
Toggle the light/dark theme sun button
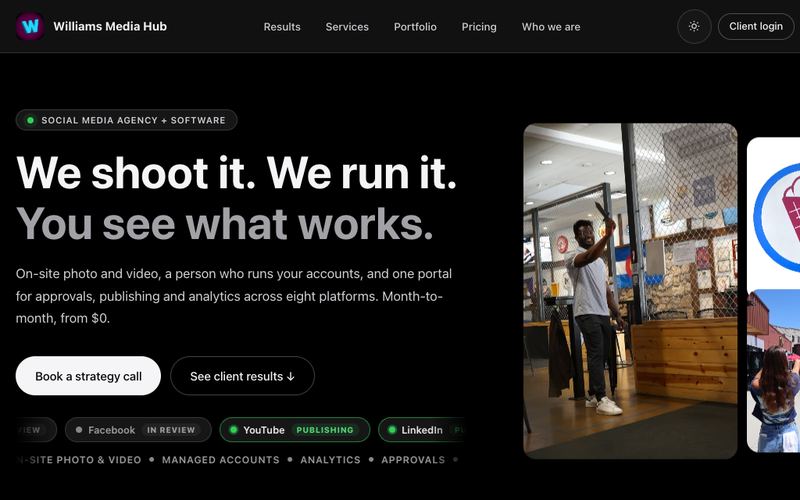tap(694, 27)
